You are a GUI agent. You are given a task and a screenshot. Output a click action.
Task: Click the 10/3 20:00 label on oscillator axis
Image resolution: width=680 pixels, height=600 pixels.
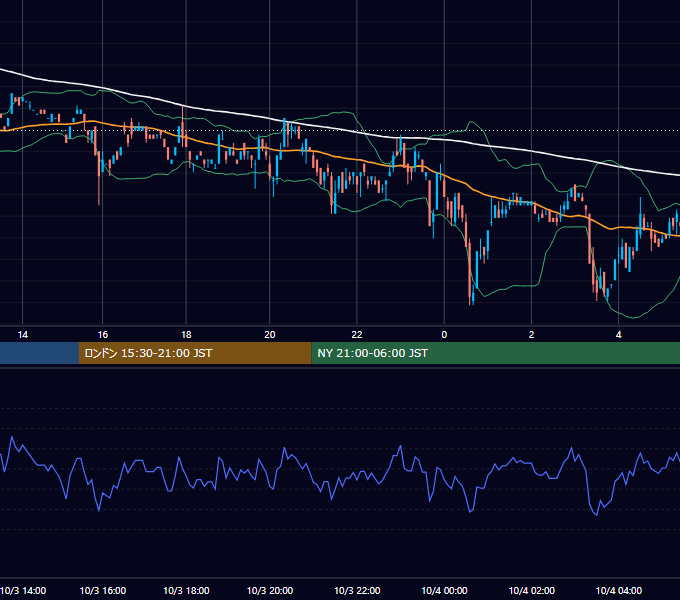tap(270, 590)
